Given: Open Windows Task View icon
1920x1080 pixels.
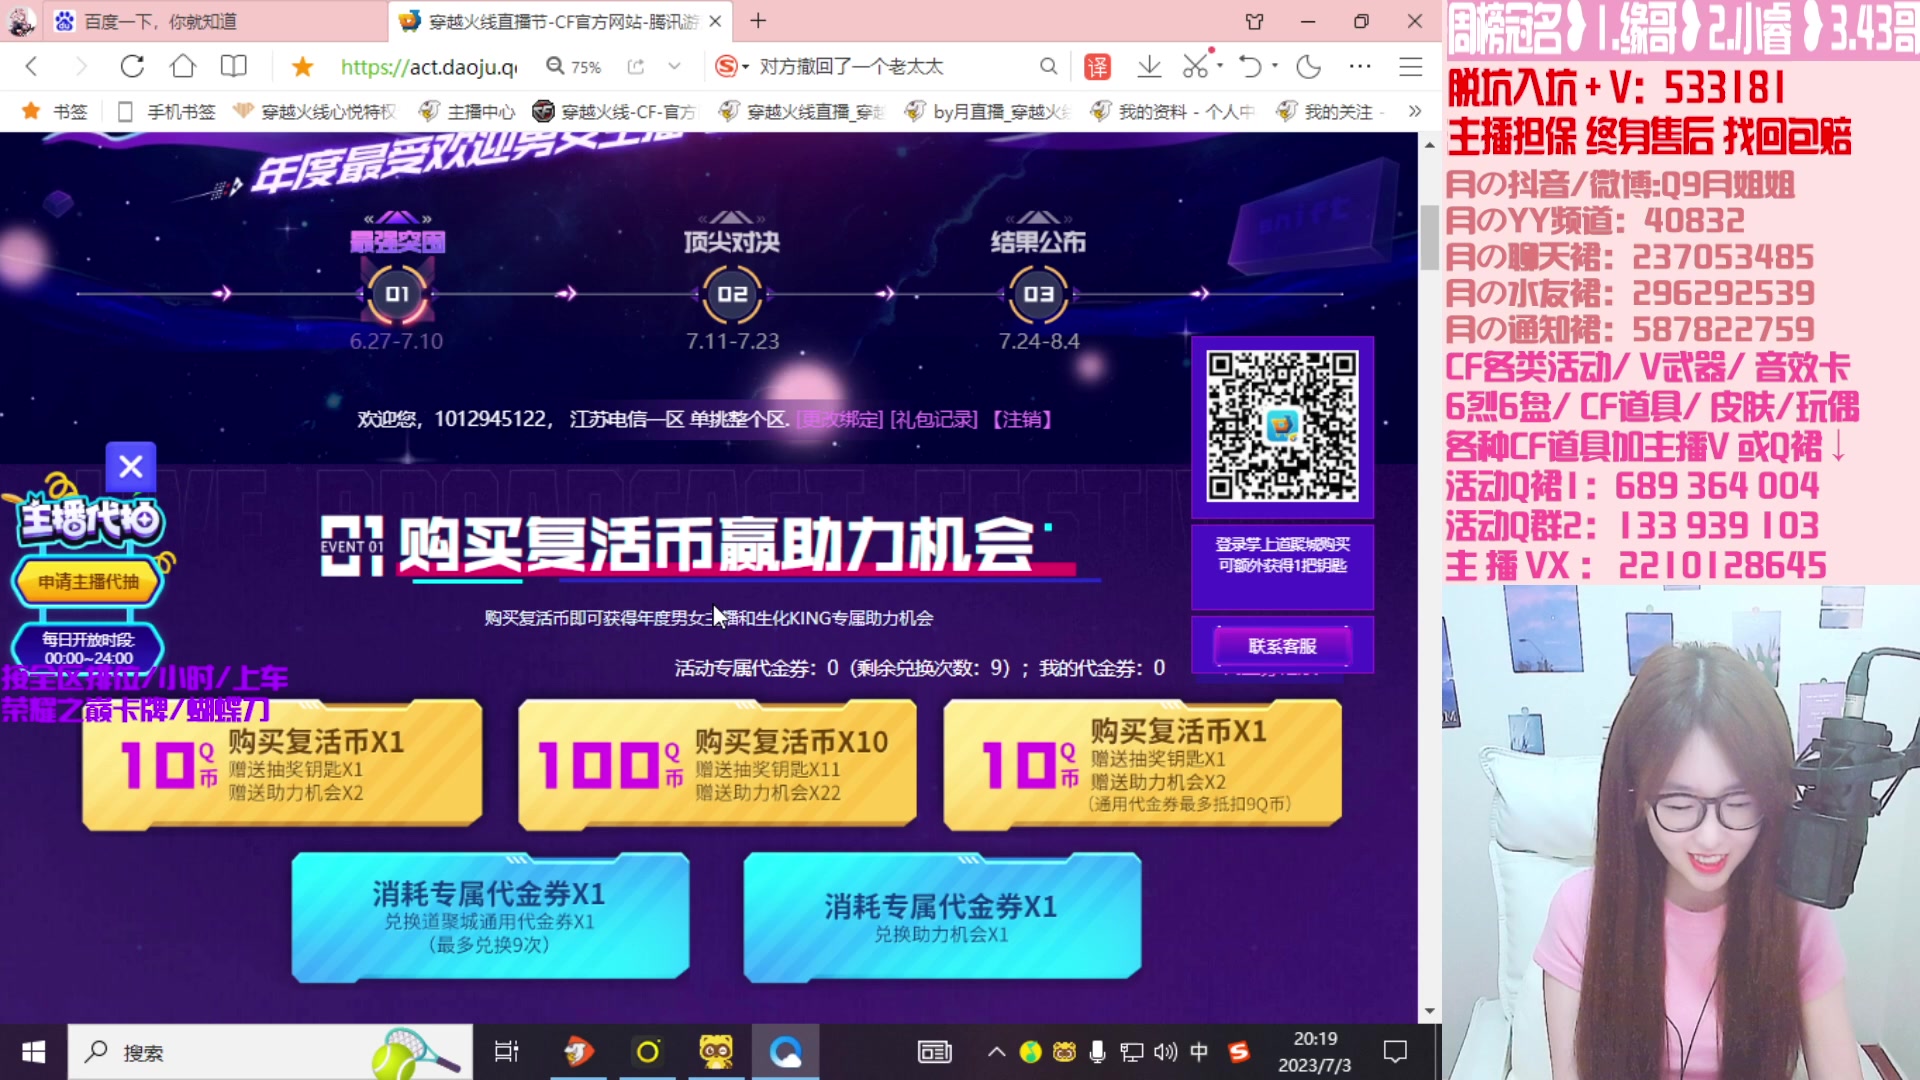Looking at the screenshot, I should coord(506,1052).
